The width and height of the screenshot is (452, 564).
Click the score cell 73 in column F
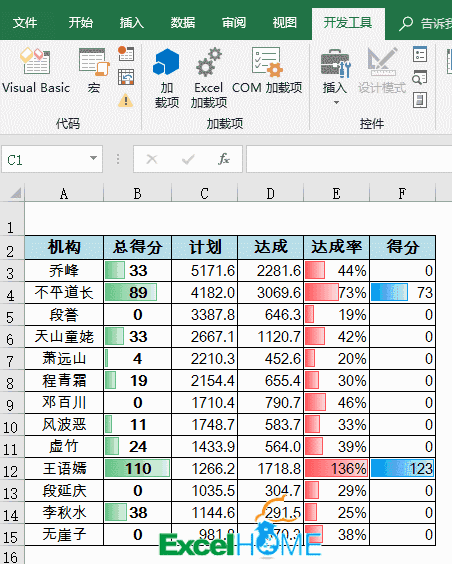click(402, 292)
